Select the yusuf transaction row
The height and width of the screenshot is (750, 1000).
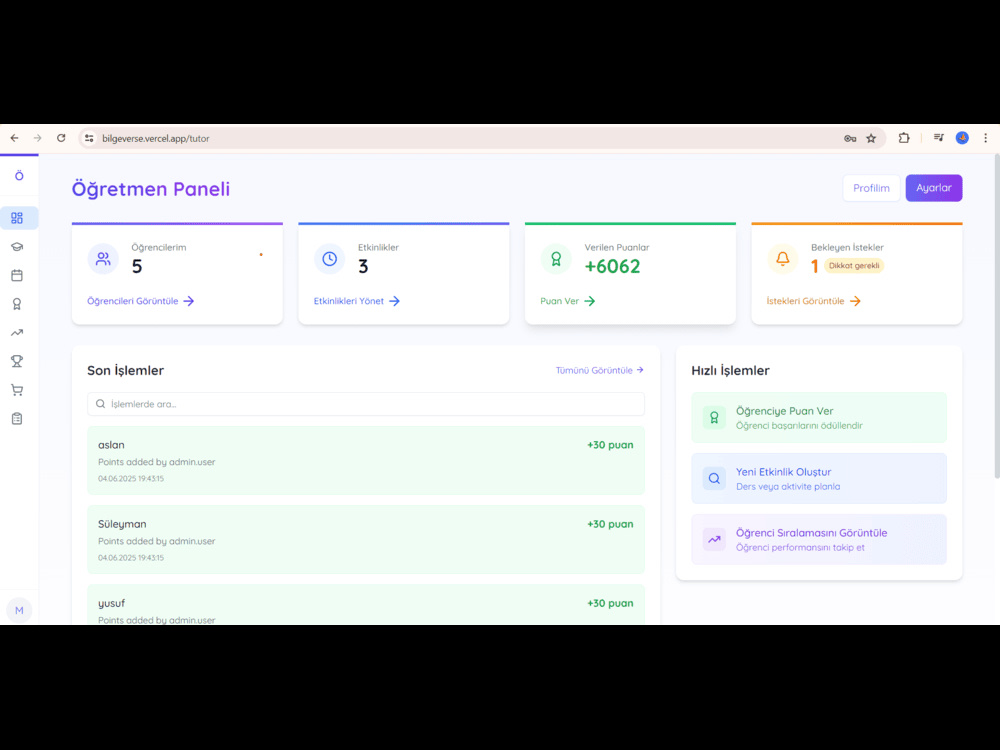point(365,605)
